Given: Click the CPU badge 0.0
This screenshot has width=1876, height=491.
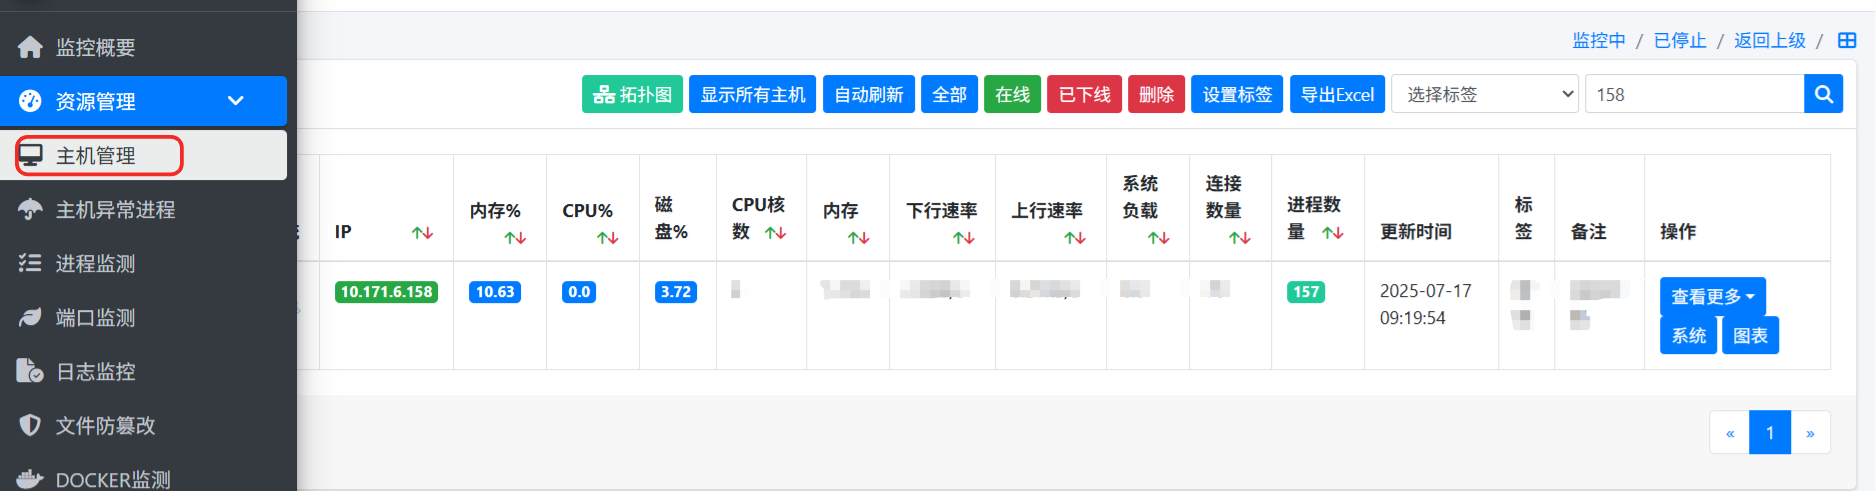Looking at the screenshot, I should coord(579,292).
